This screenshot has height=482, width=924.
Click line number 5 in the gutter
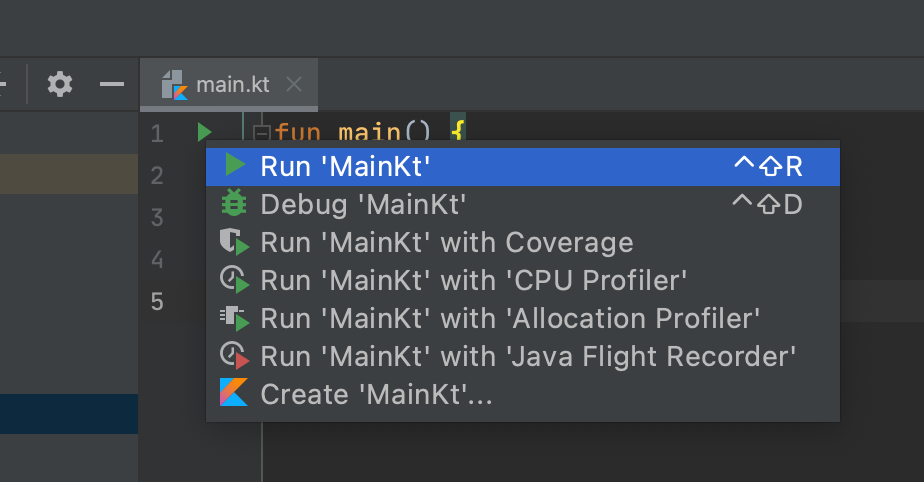157,302
